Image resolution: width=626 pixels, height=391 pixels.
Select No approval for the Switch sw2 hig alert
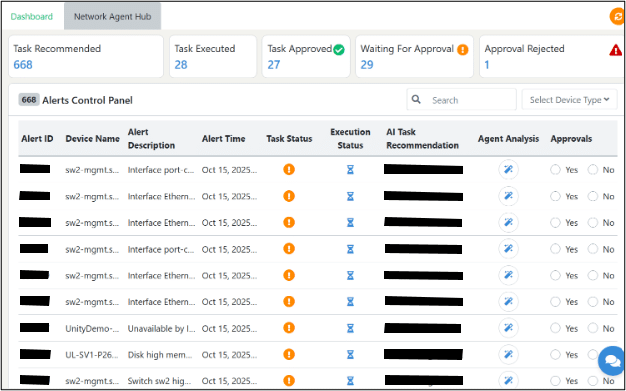click(x=593, y=381)
